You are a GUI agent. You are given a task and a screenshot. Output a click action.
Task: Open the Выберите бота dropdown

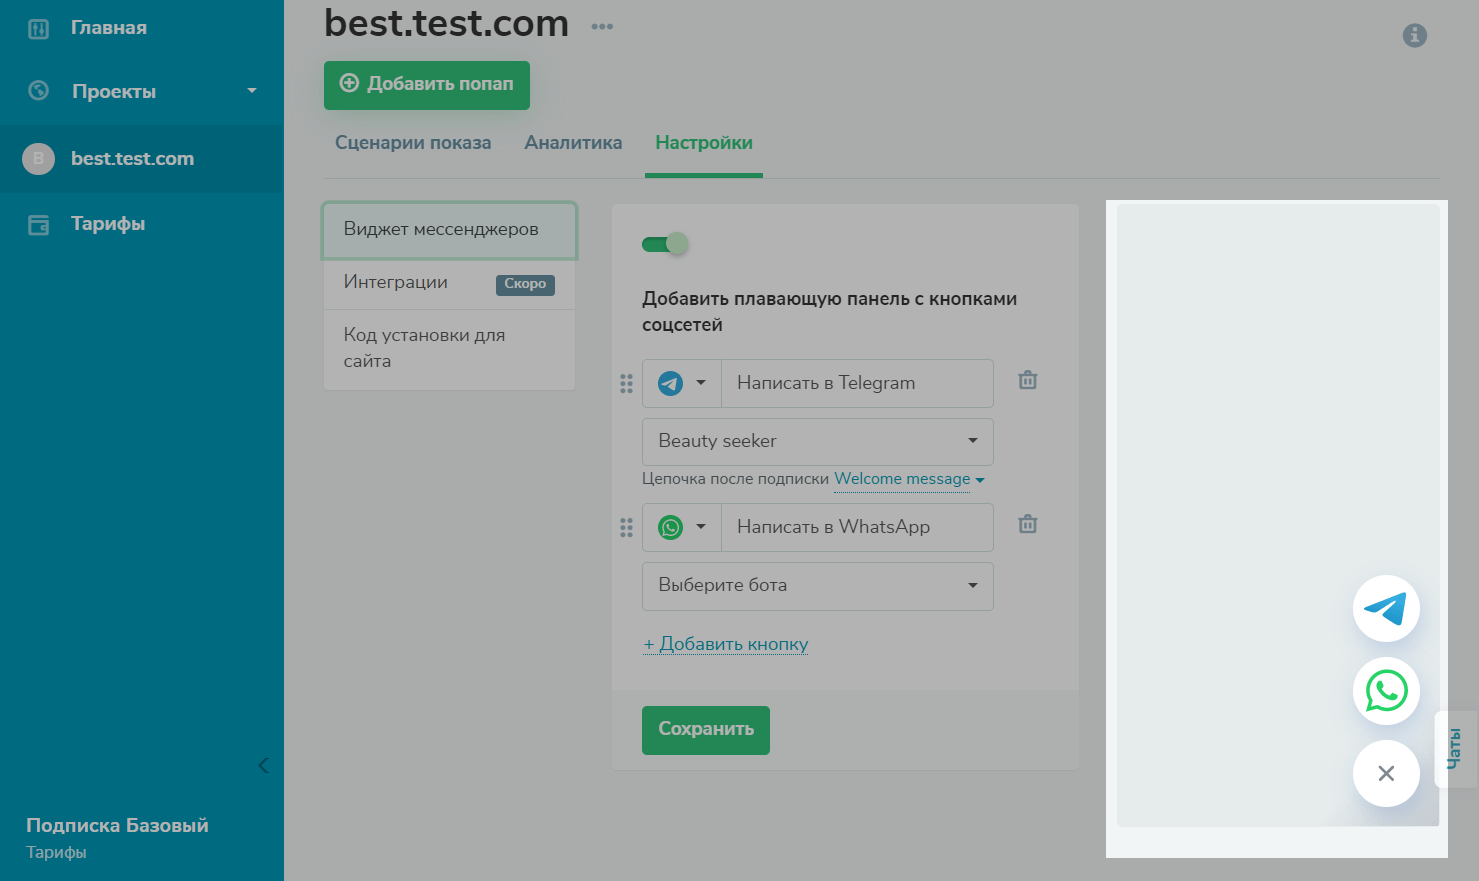click(817, 585)
